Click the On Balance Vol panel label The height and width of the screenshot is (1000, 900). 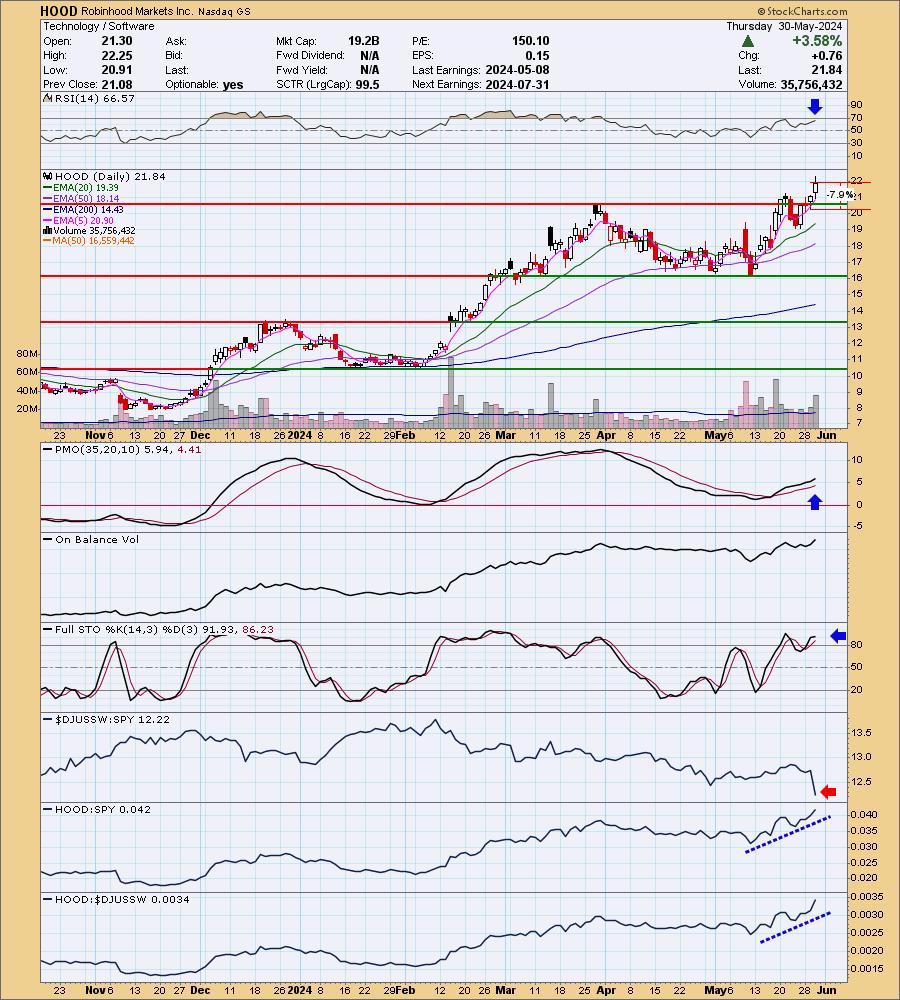(x=97, y=539)
